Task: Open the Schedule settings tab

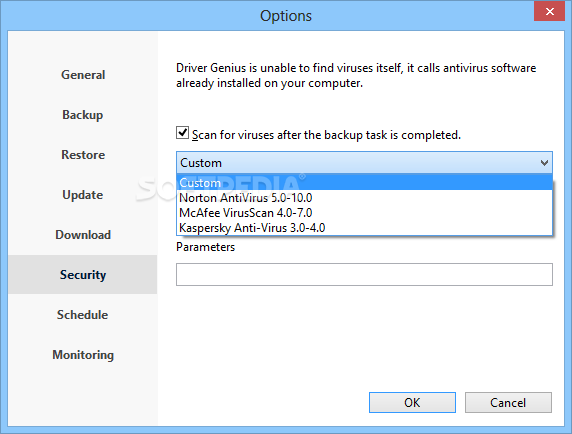Action: click(83, 315)
